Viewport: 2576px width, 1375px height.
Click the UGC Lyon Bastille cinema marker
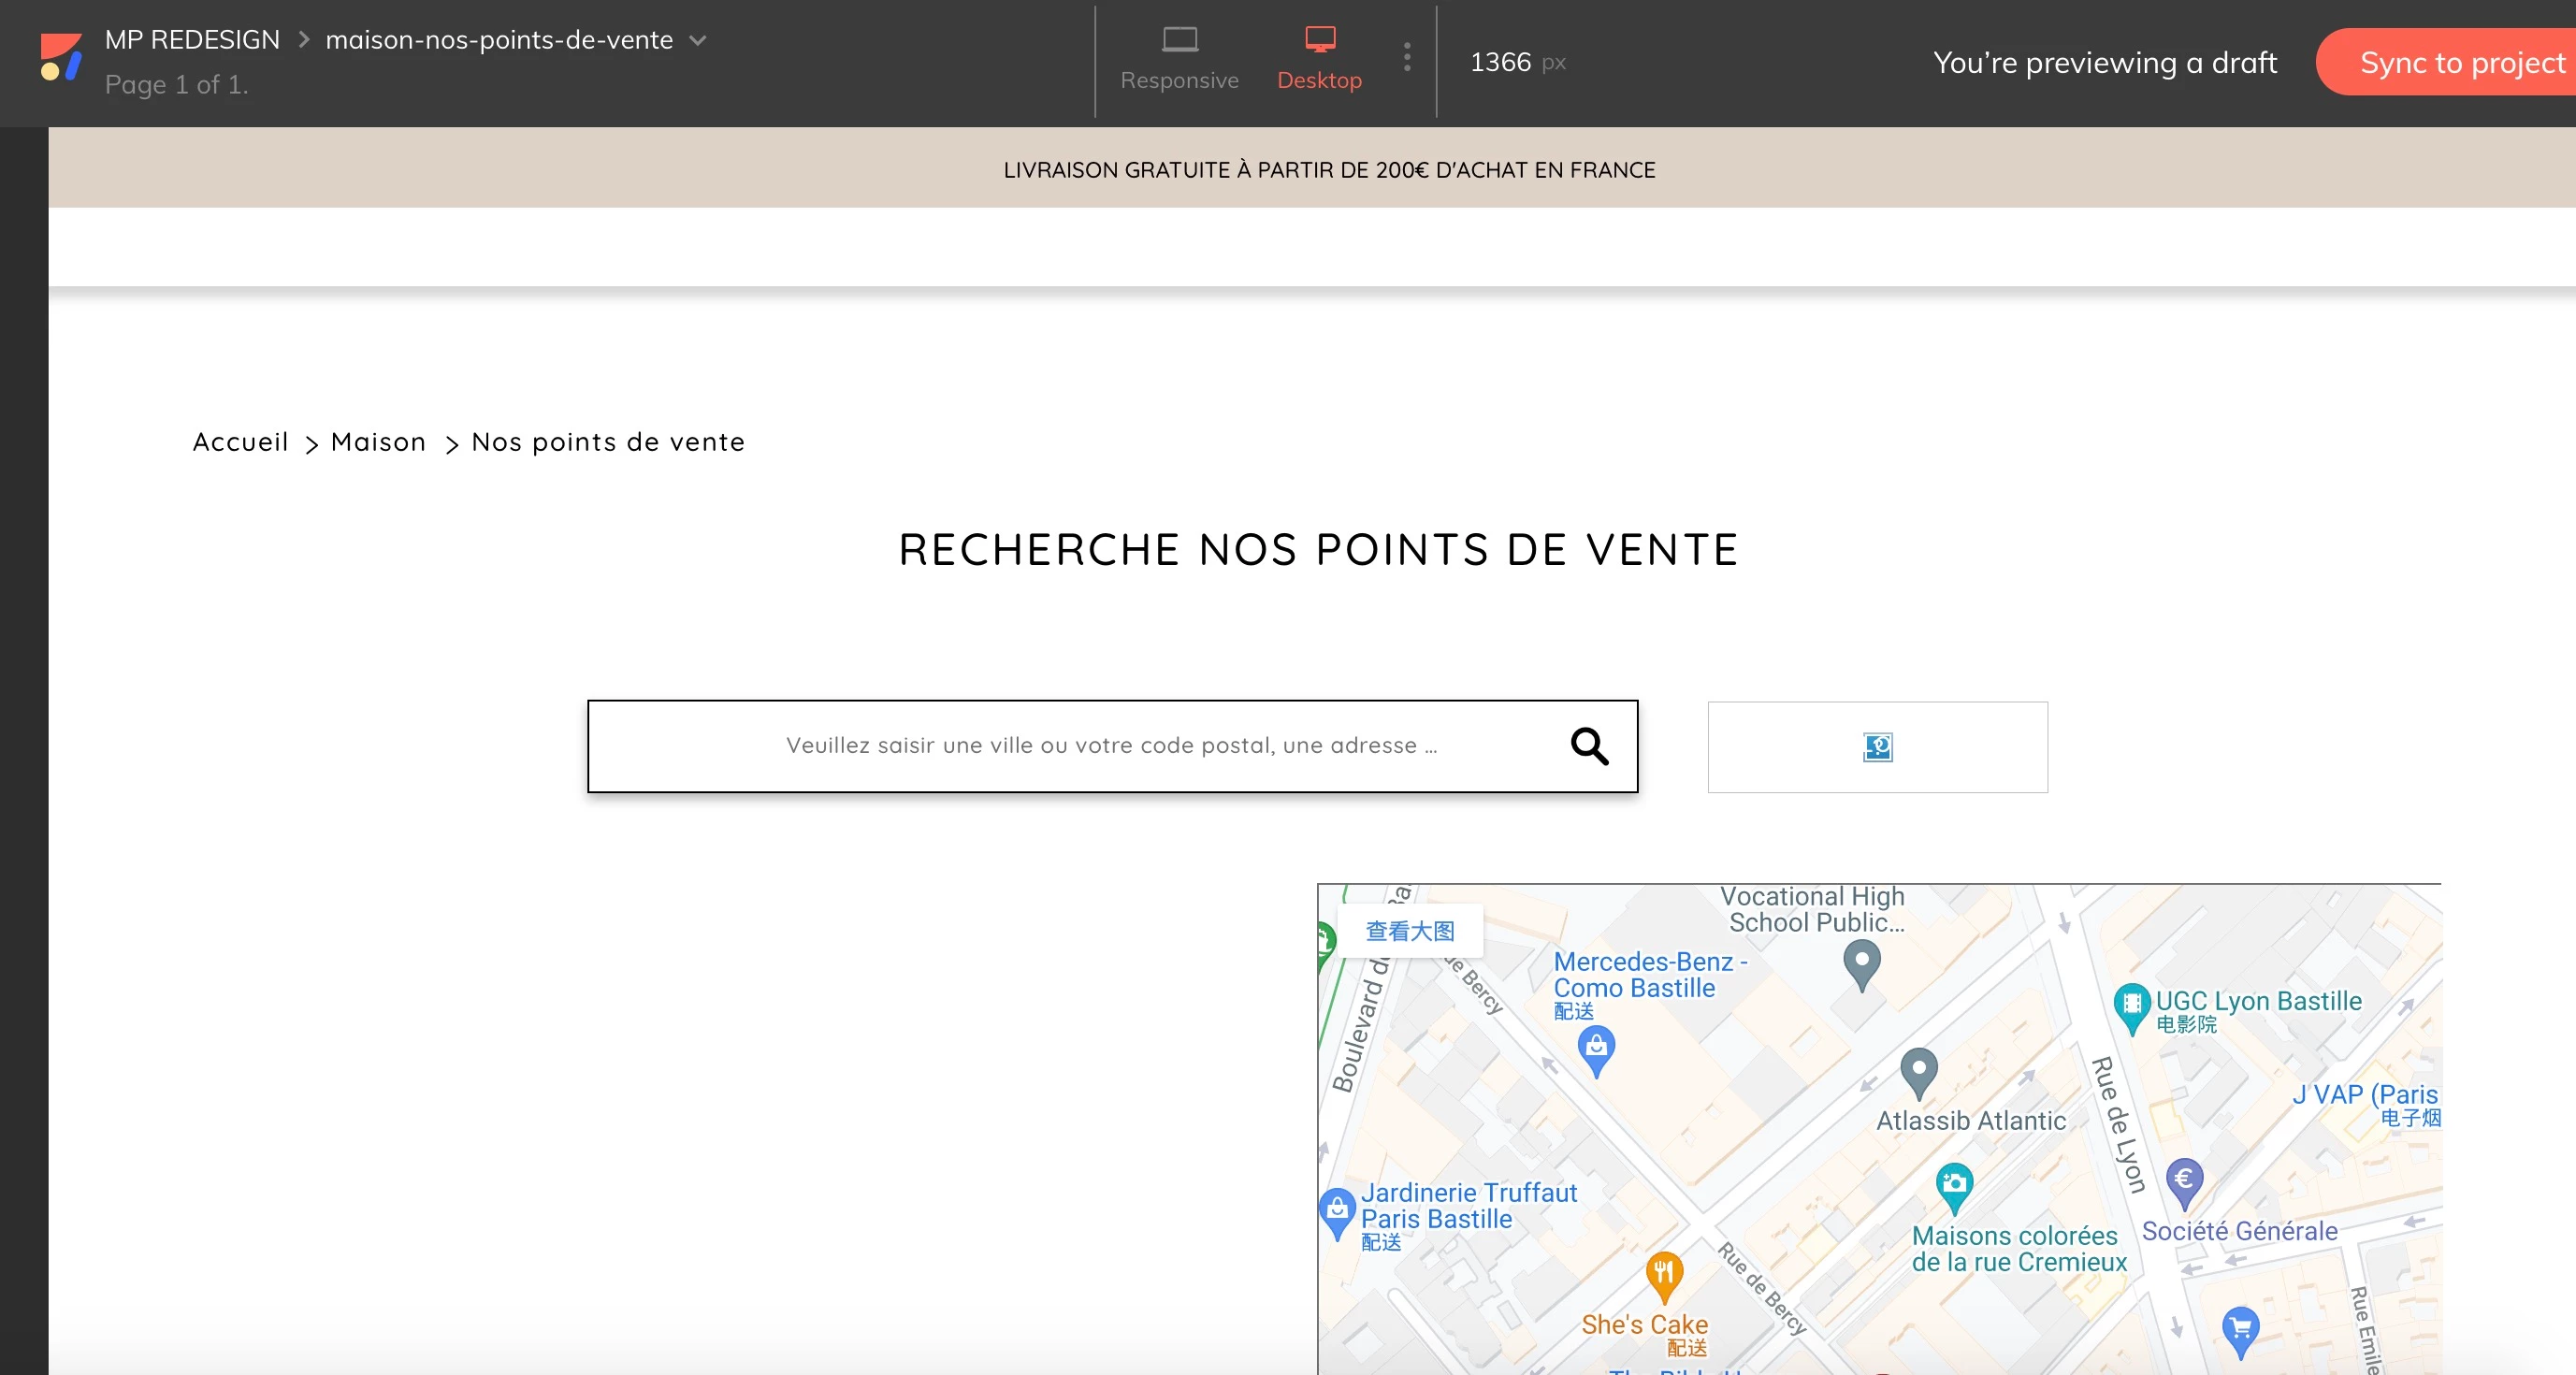click(2131, 1005)
